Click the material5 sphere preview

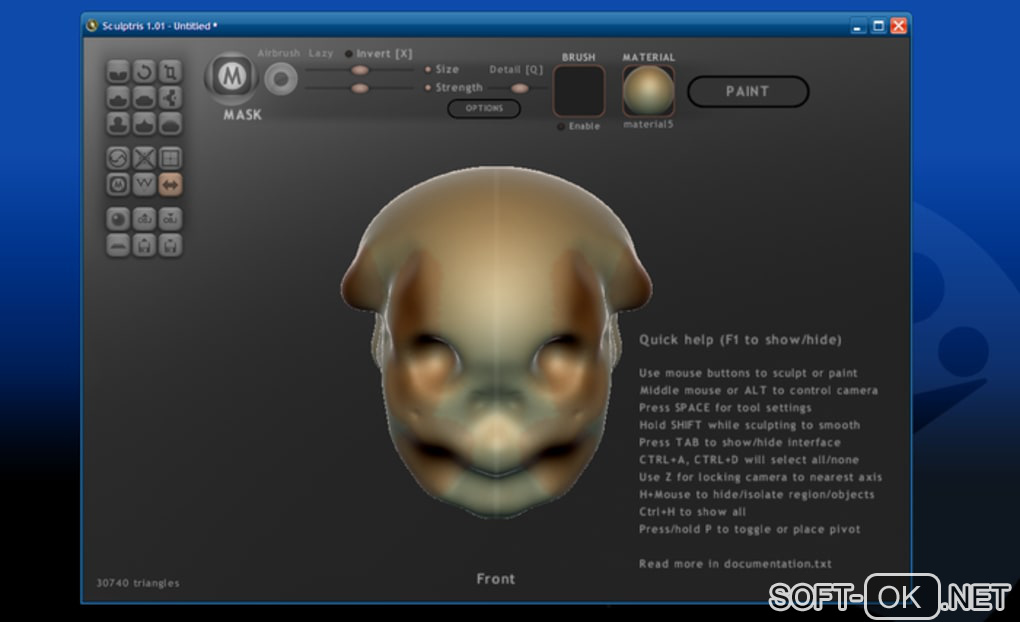pyautogui.click(x=649, y=91)
